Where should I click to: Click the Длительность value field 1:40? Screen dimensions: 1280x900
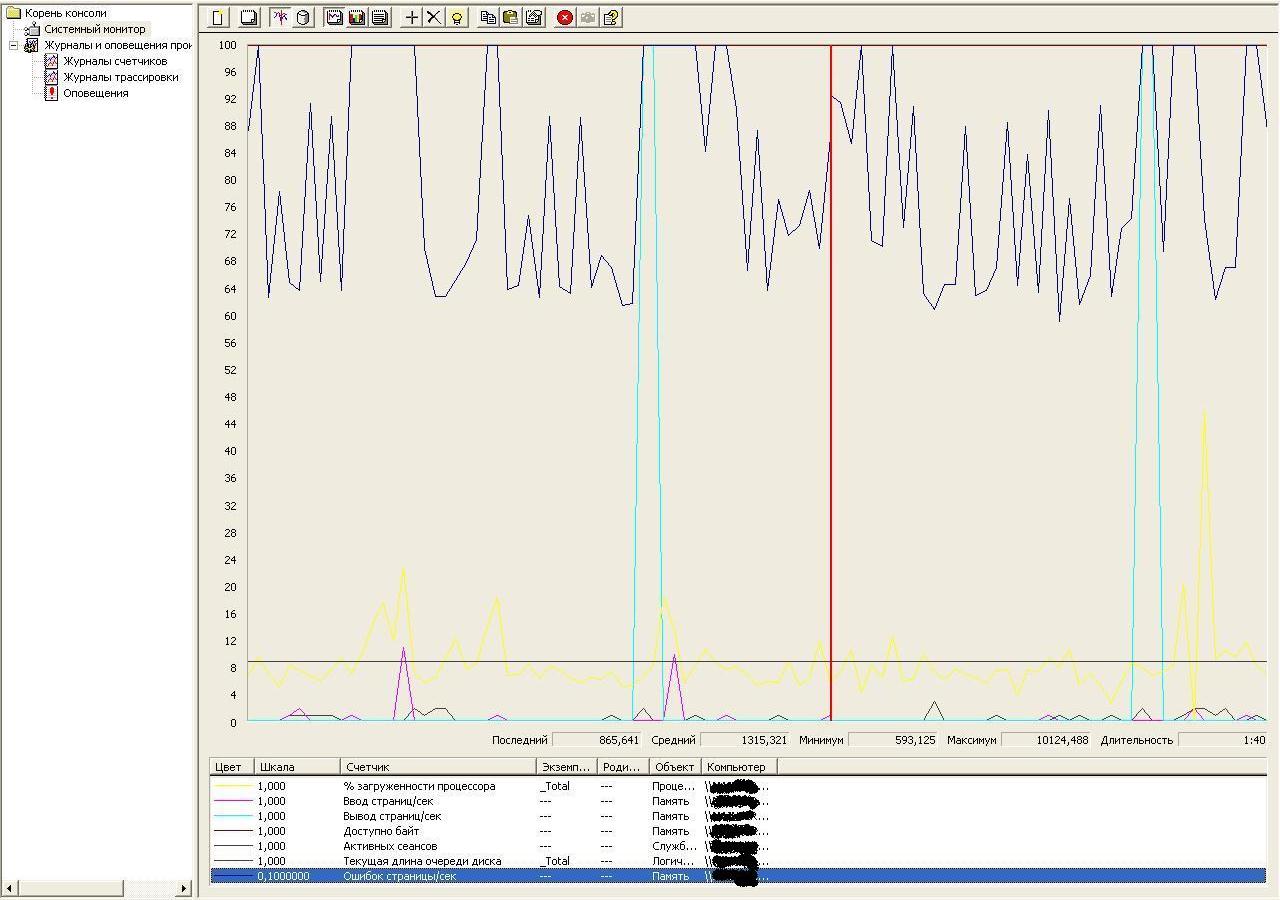click(x=1222, y=740)
